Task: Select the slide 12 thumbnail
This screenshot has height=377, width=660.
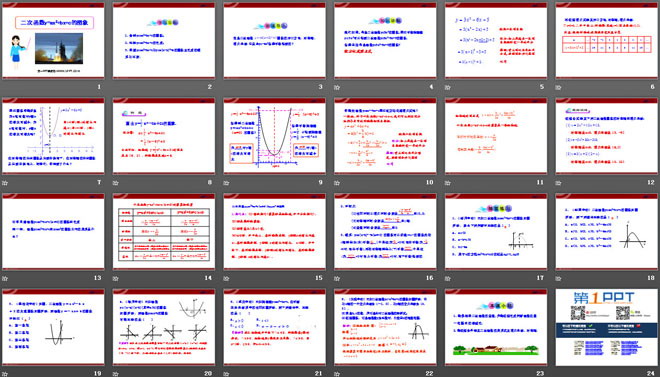Action: pyautogui.click(x=607, y=136)
